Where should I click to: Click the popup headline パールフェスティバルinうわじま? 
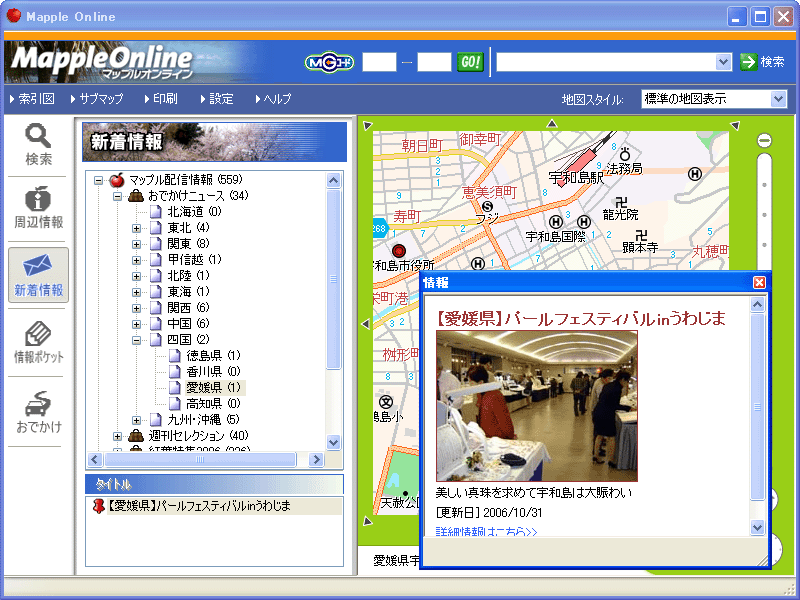[580, 319]
